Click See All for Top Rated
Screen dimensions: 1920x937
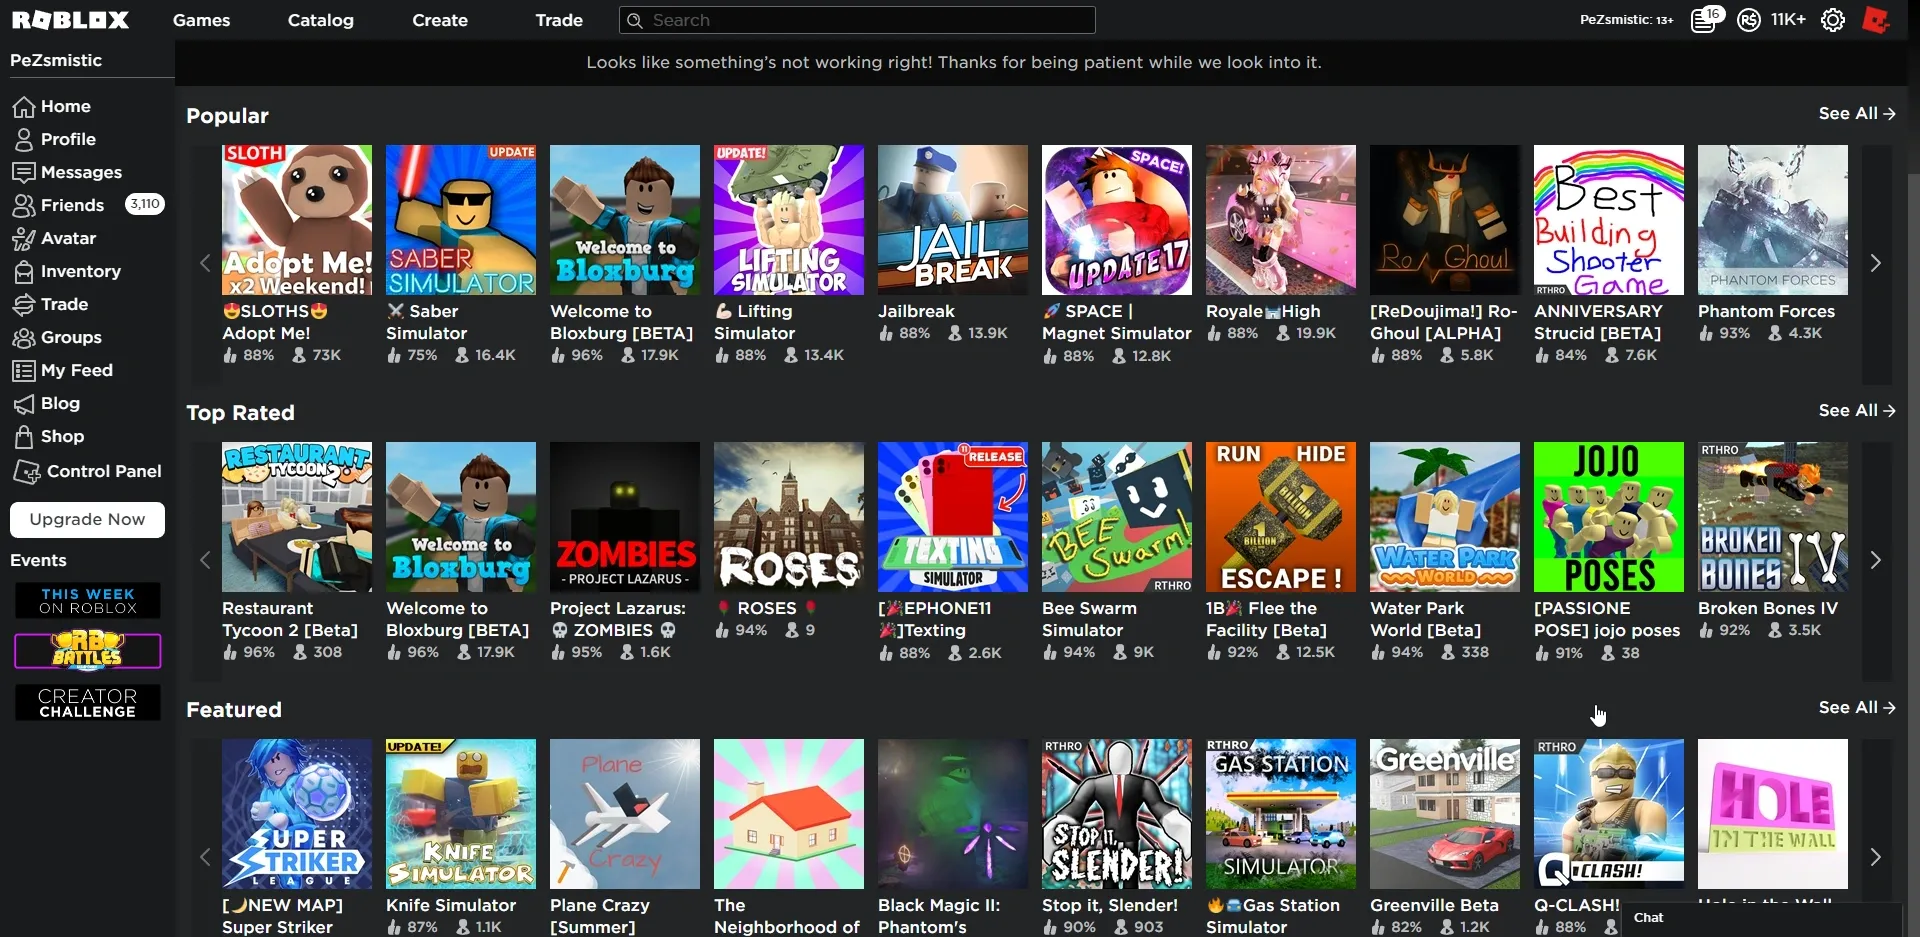pyautogui.click(x=1857, y=411)
